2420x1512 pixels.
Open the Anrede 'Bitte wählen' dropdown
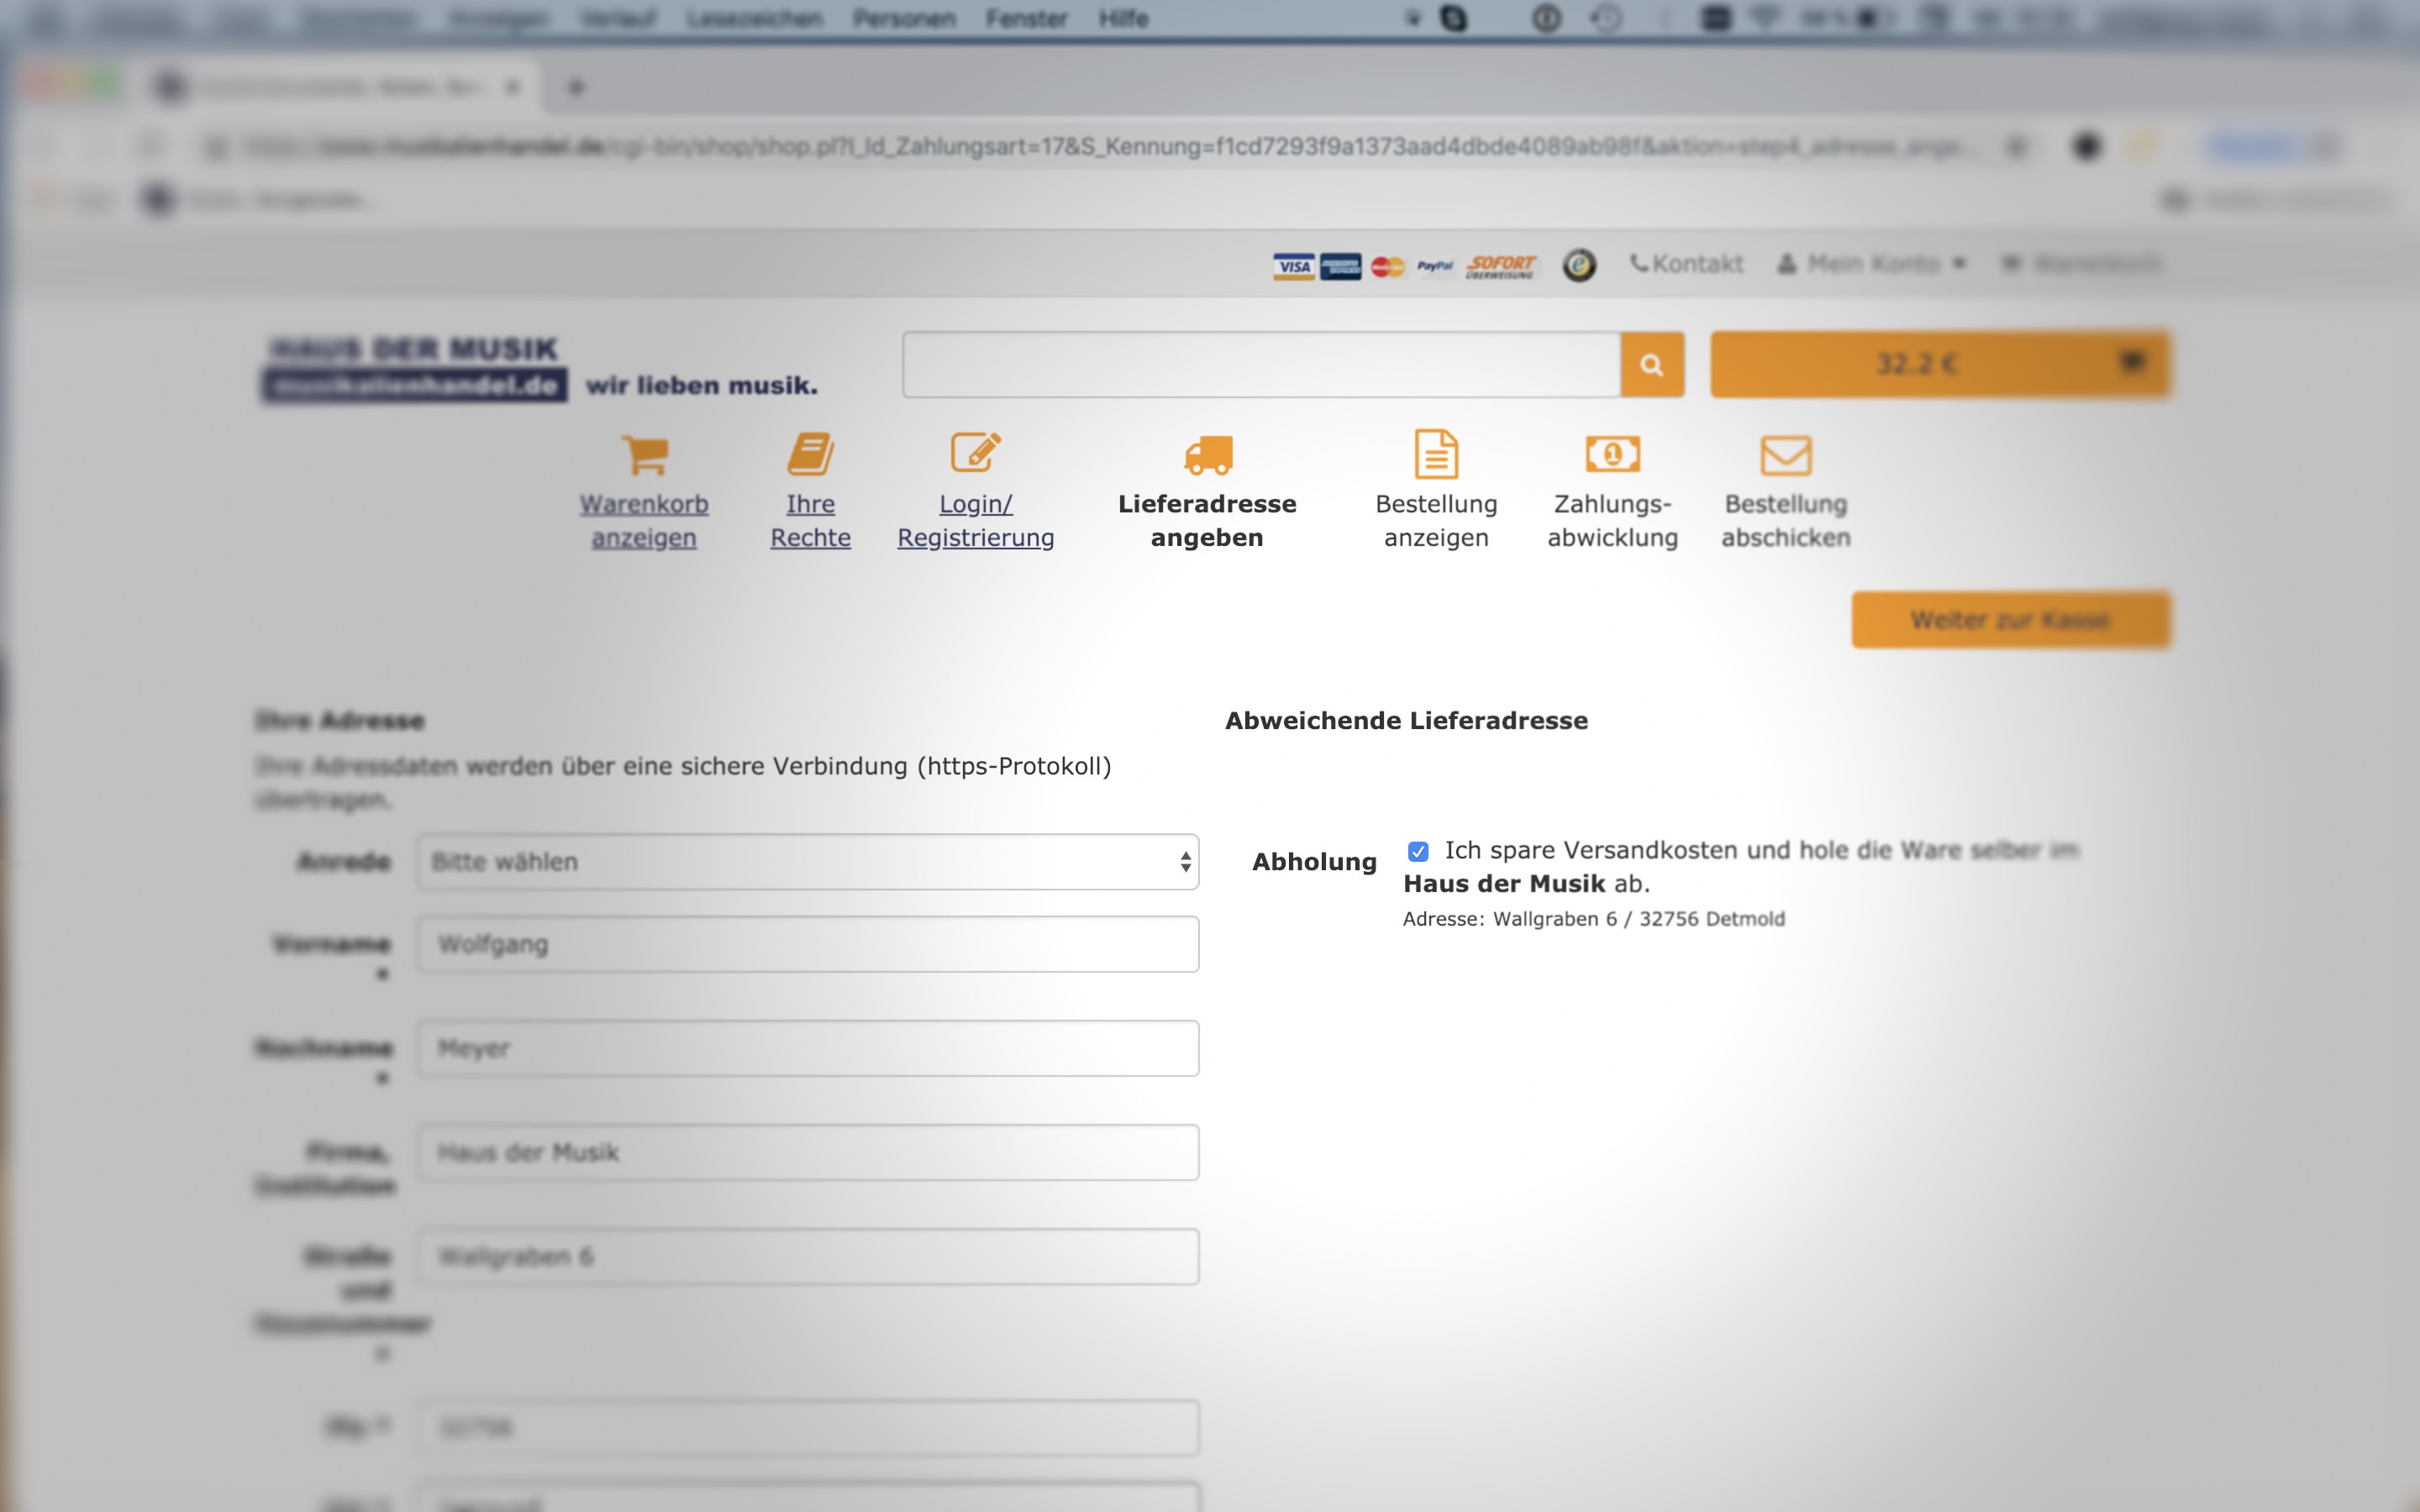(808, 862)
